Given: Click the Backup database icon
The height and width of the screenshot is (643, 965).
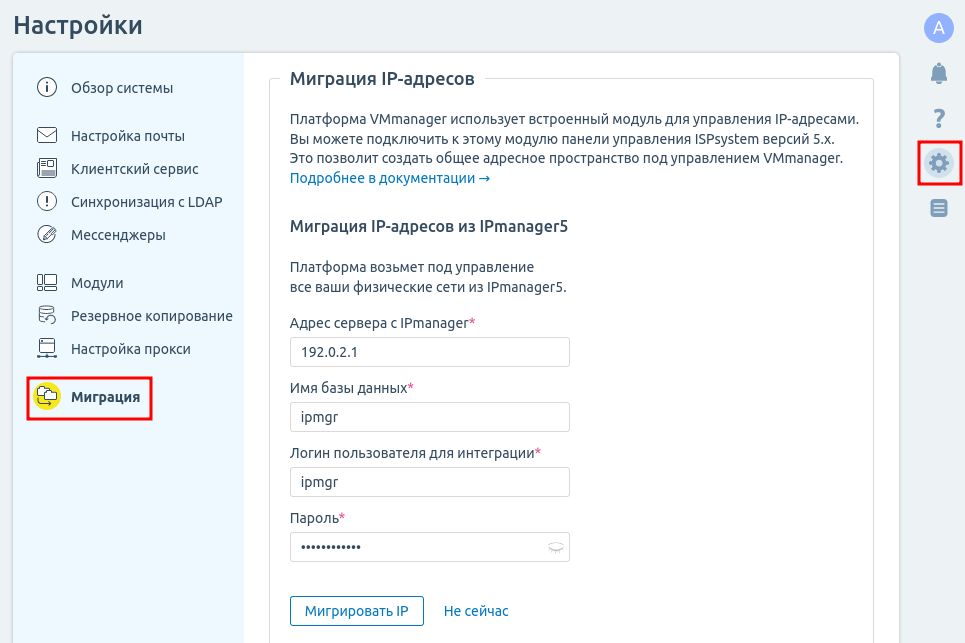Looking at the screenshot, I should tap(47, 316).
